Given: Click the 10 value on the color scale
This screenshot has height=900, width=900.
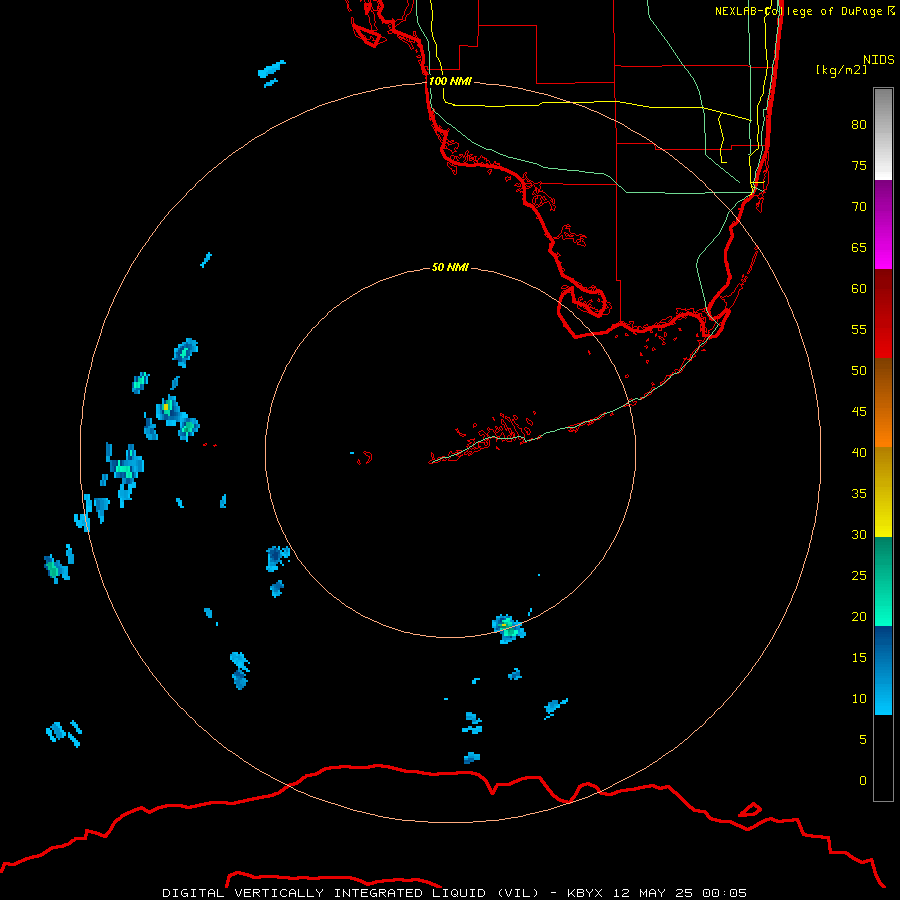Looking at the screenshot, I should (859, 699).
